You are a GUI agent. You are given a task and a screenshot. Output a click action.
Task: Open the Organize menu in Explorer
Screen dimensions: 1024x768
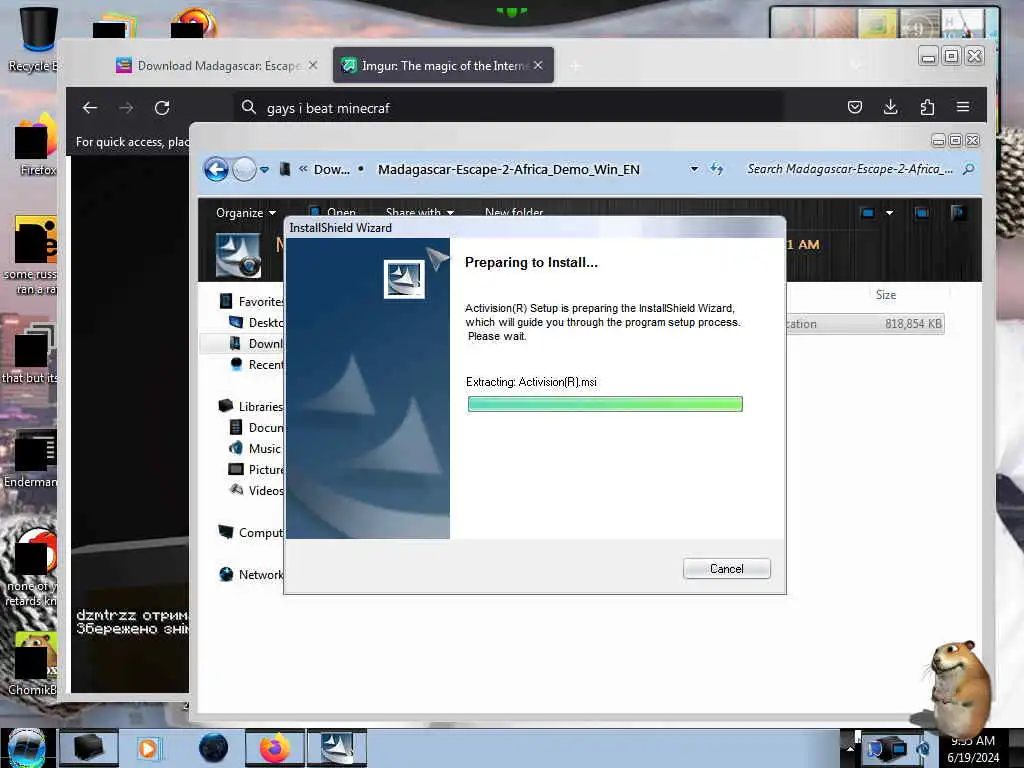coord(246,213)
